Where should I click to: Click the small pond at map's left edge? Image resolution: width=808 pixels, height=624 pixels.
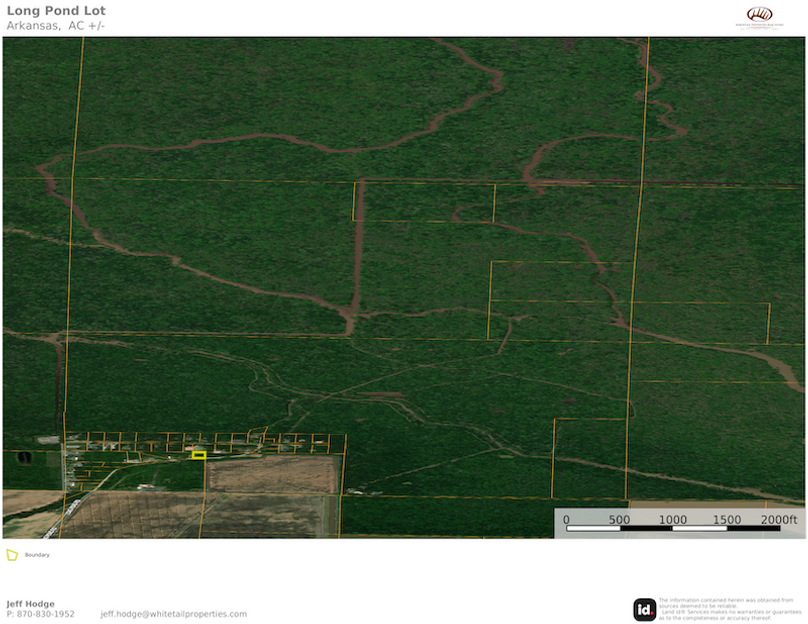(24, 457)
